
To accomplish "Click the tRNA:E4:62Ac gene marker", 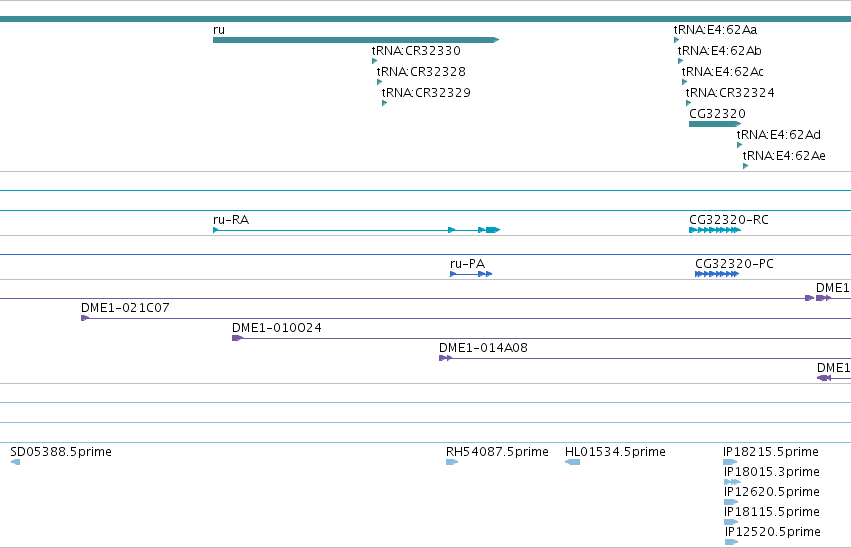I will tap(684, 82).
